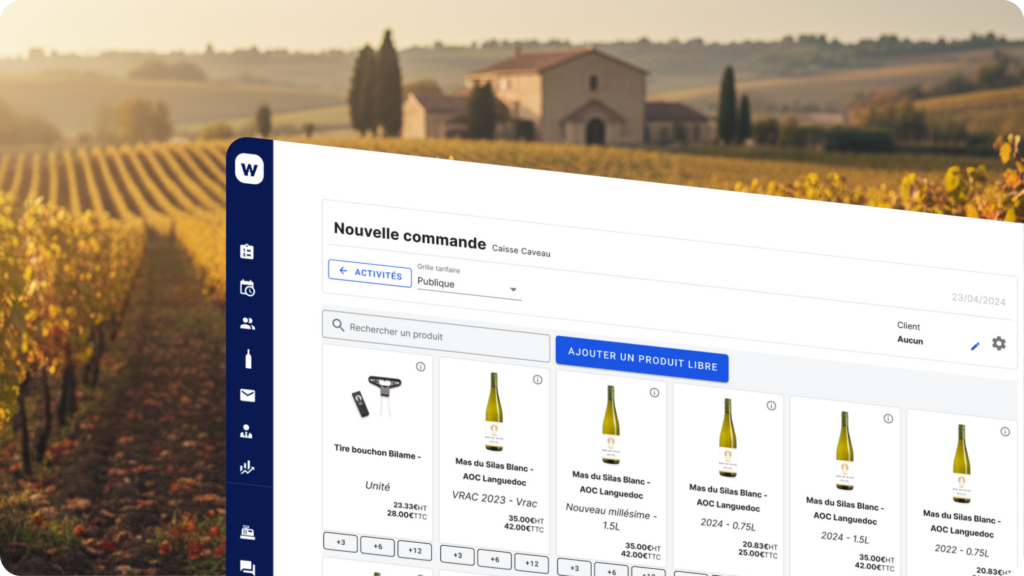Click the W app logo
This screenshot has height=576, width=1024.
click(x=250, y=169)
